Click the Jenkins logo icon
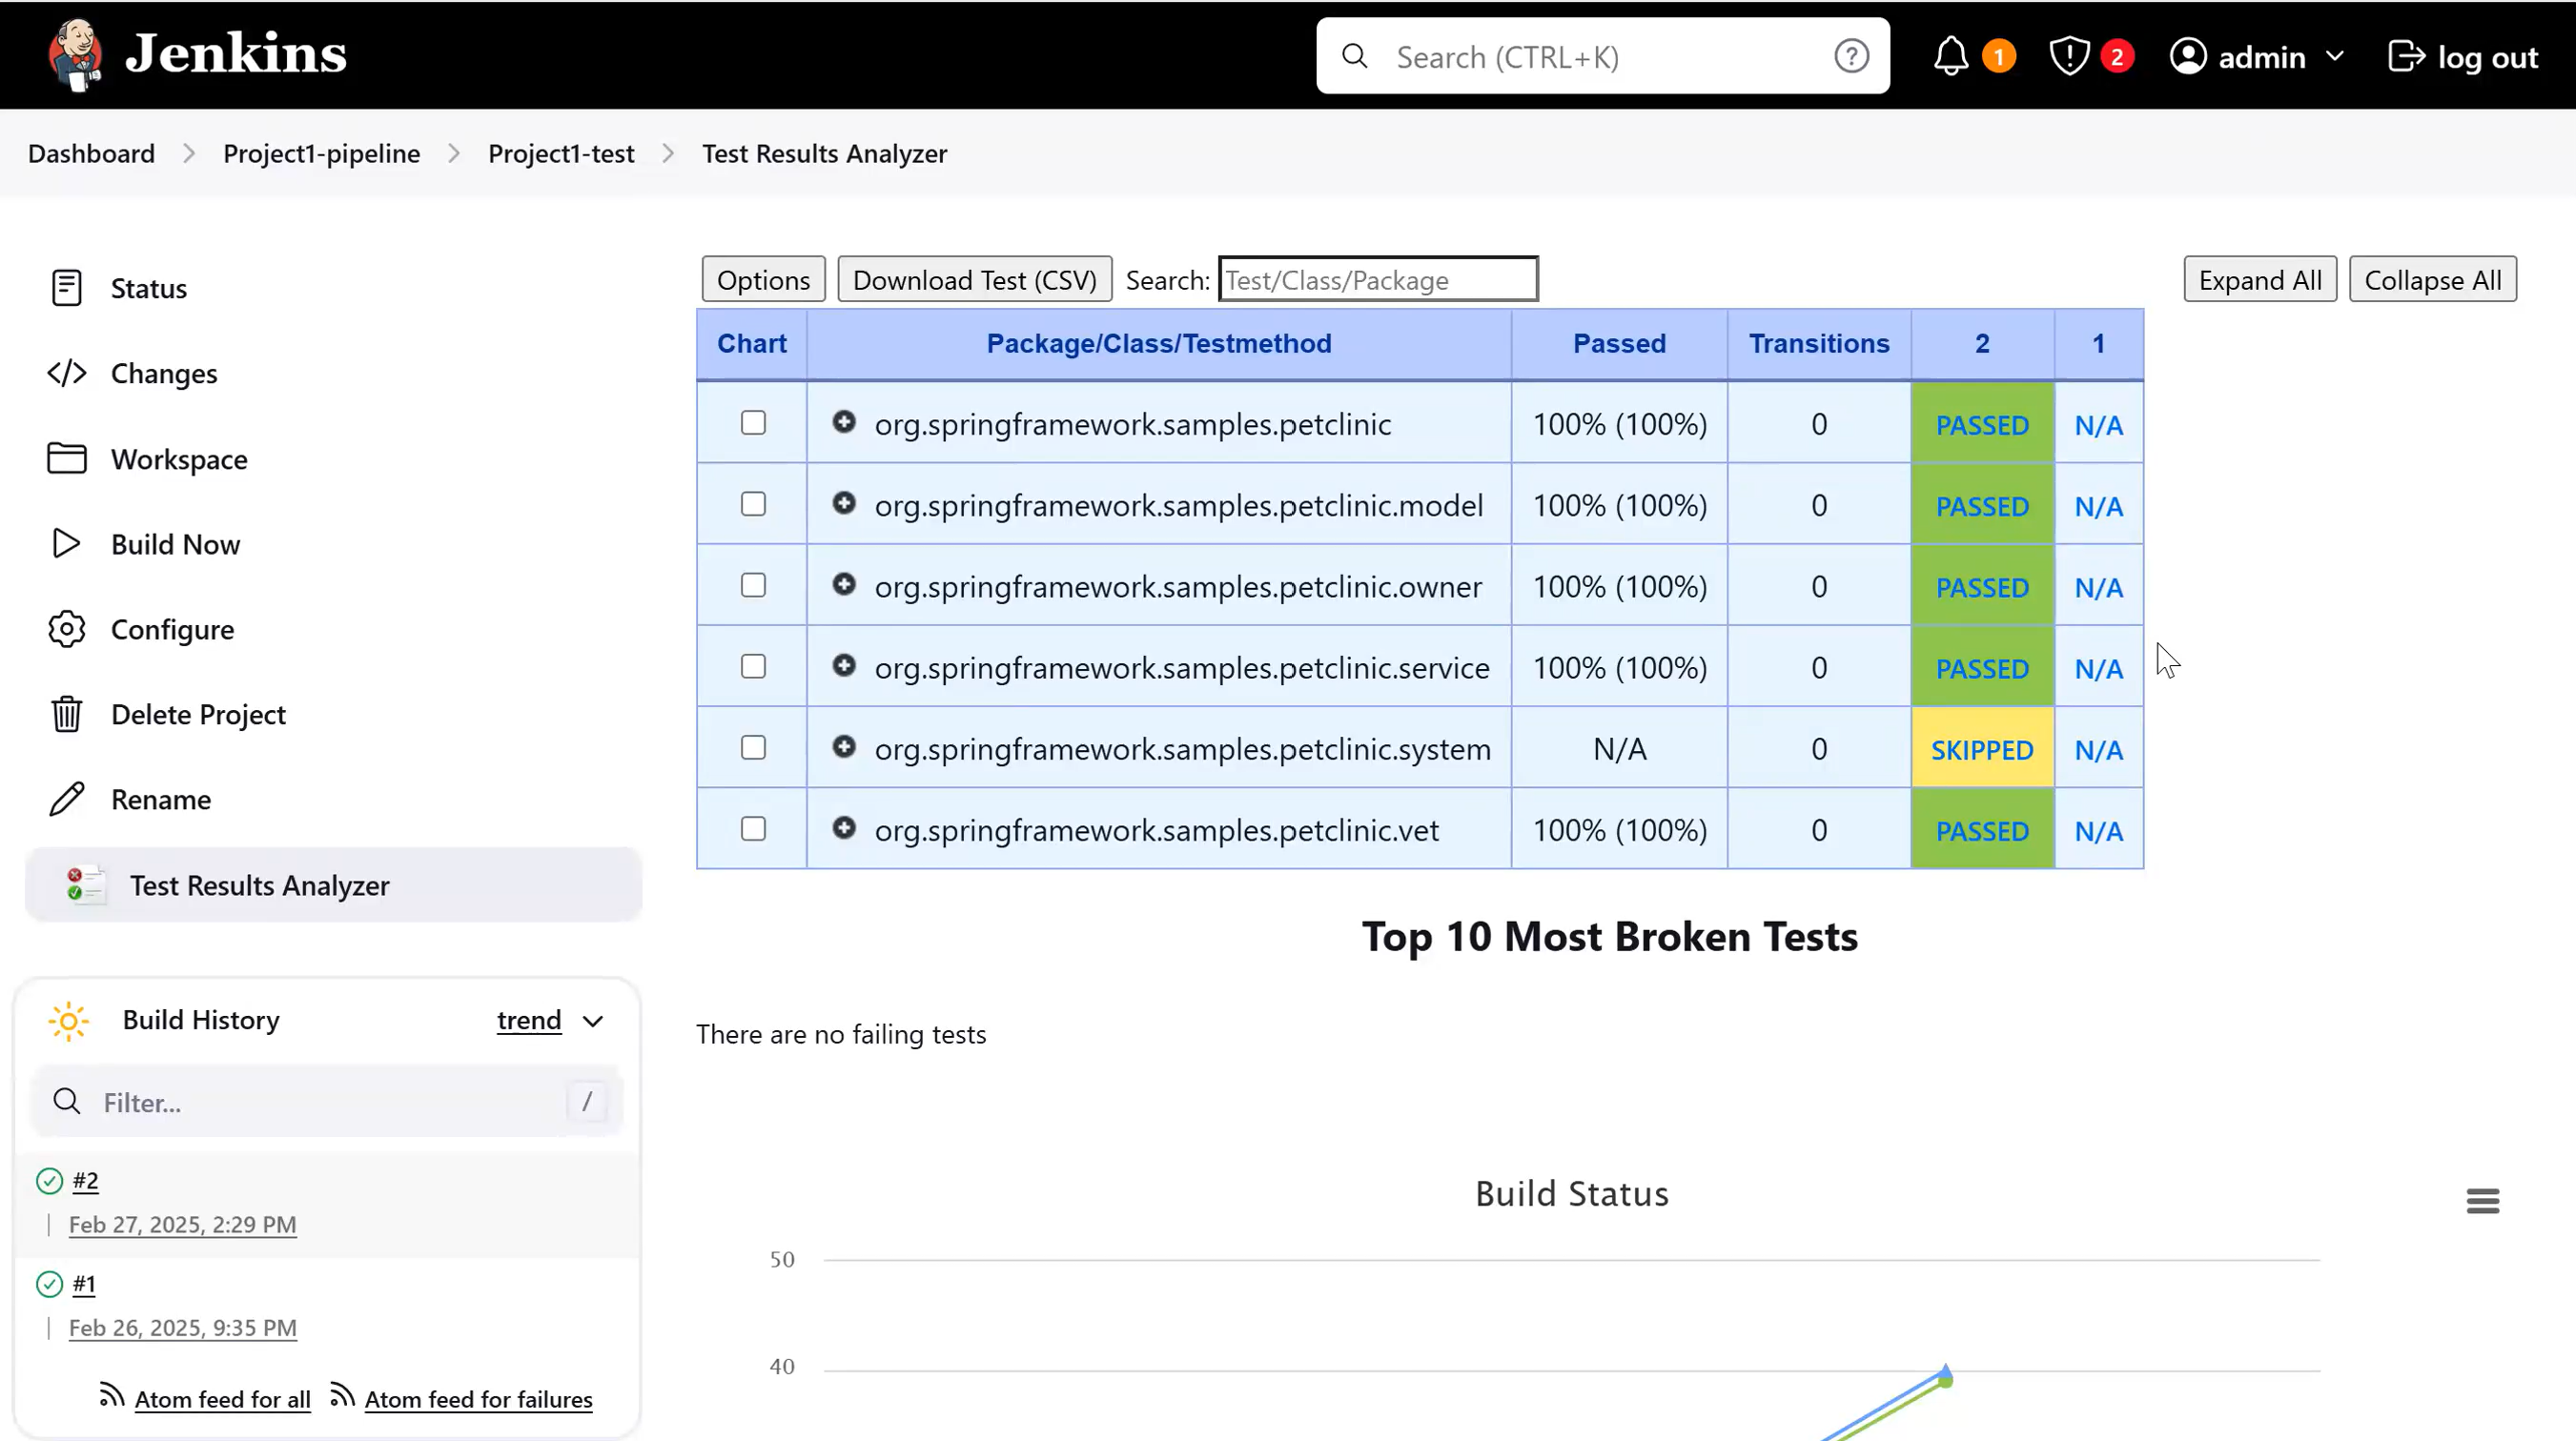This screenshot has width=2576, height=1441. 74,55
